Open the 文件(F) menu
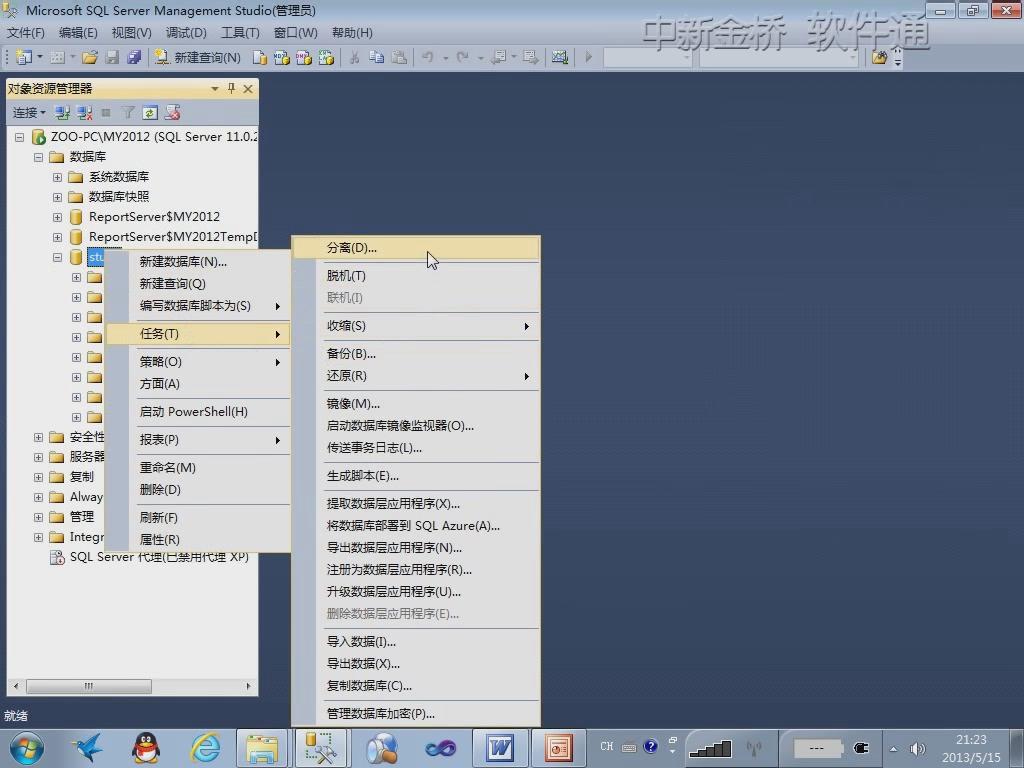 [25, 33]
